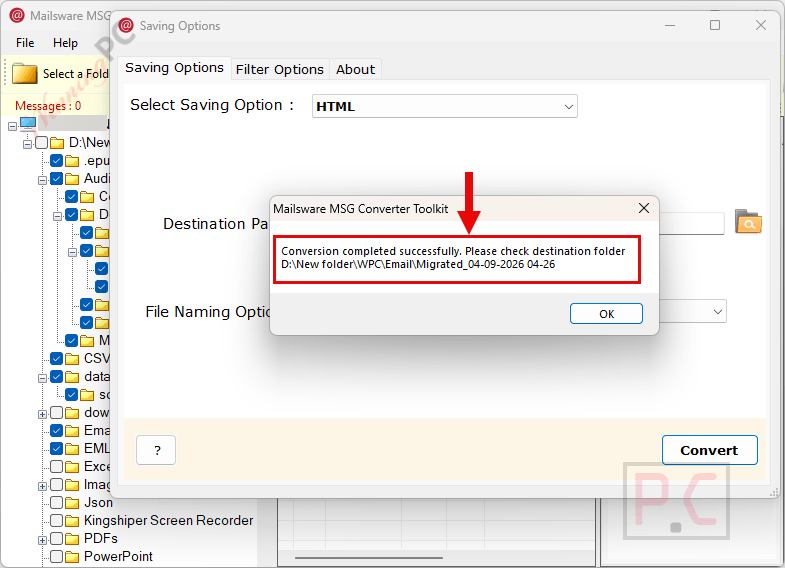Expand the Images folder node
The image size is (785, 568).
pyautogui.click(x=43, y=486)
